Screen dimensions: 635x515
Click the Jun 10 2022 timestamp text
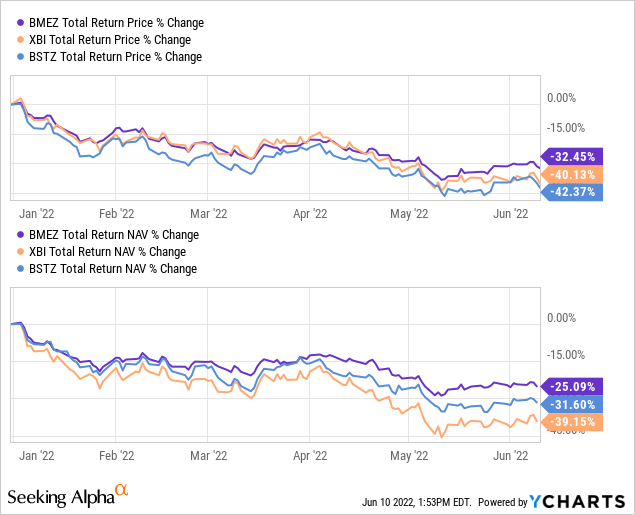417,502
